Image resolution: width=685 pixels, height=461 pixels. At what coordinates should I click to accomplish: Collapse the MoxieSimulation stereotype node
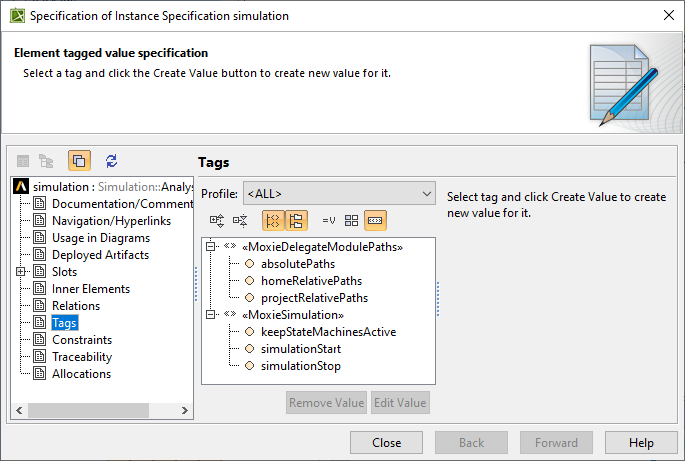(210, 315)
